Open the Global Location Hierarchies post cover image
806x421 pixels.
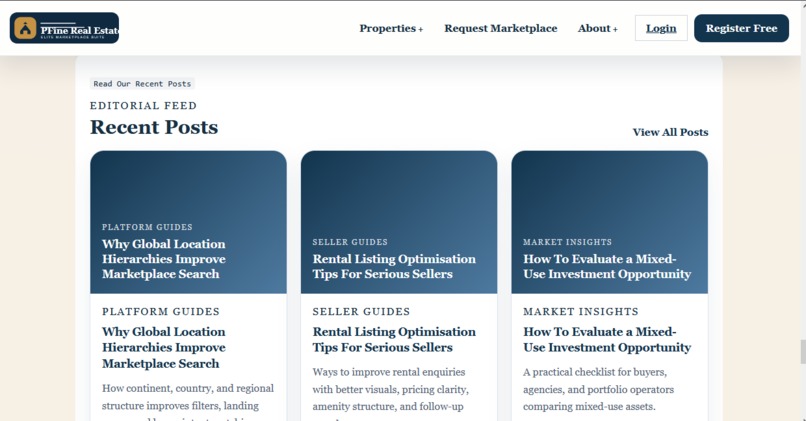(x=188, y=222)
